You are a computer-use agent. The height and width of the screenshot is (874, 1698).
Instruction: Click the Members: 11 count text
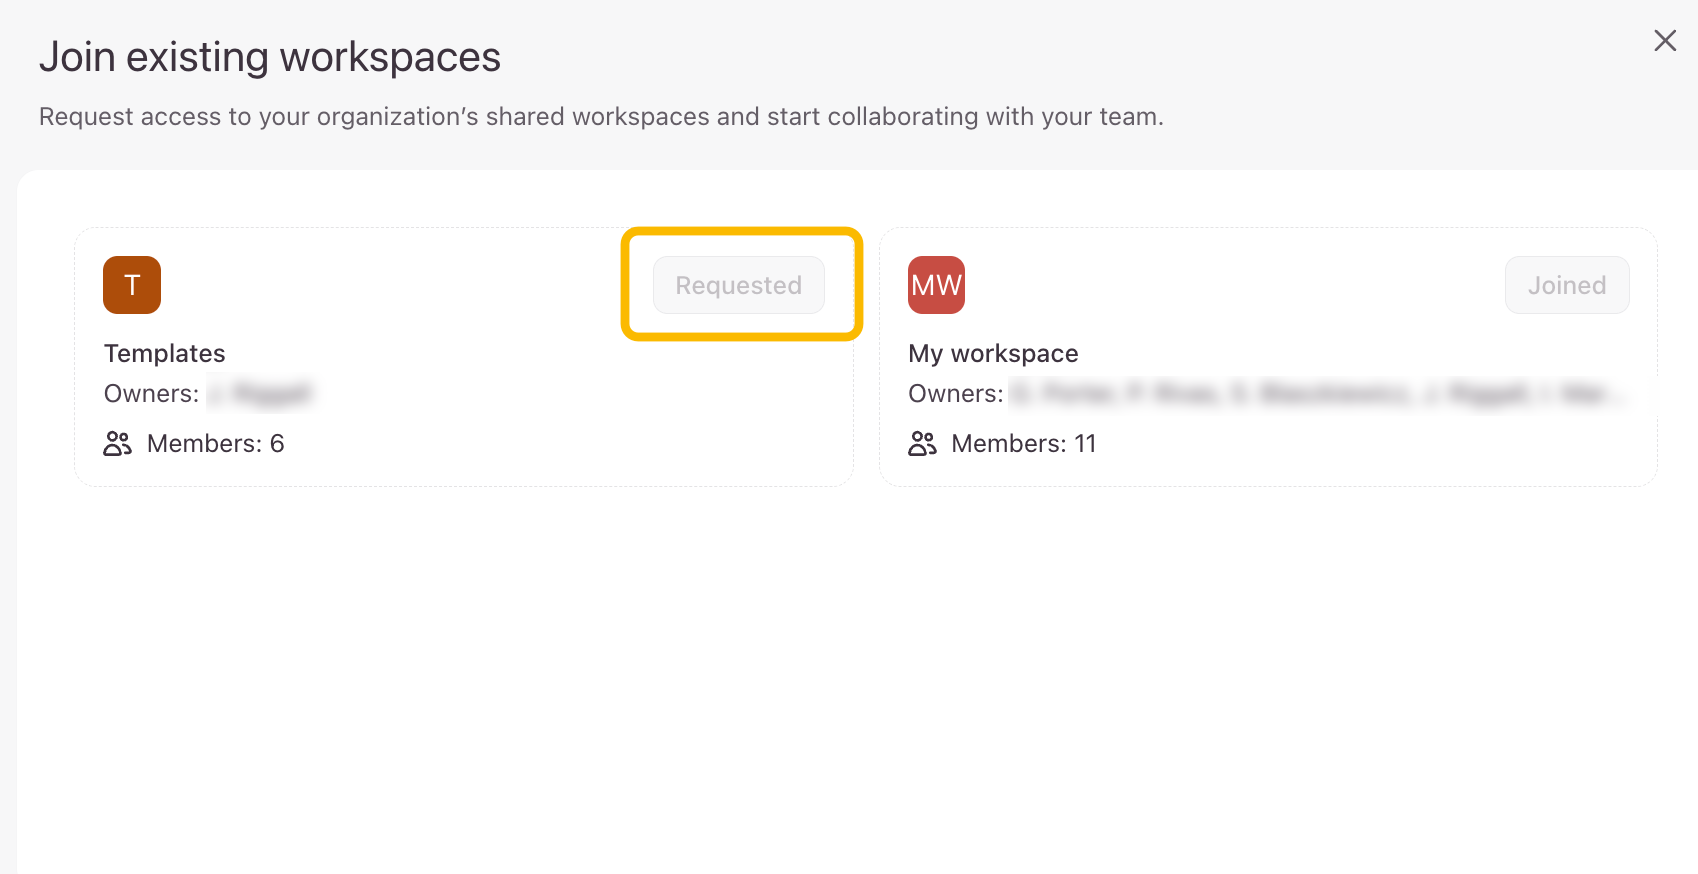(x=1024, y=443)
